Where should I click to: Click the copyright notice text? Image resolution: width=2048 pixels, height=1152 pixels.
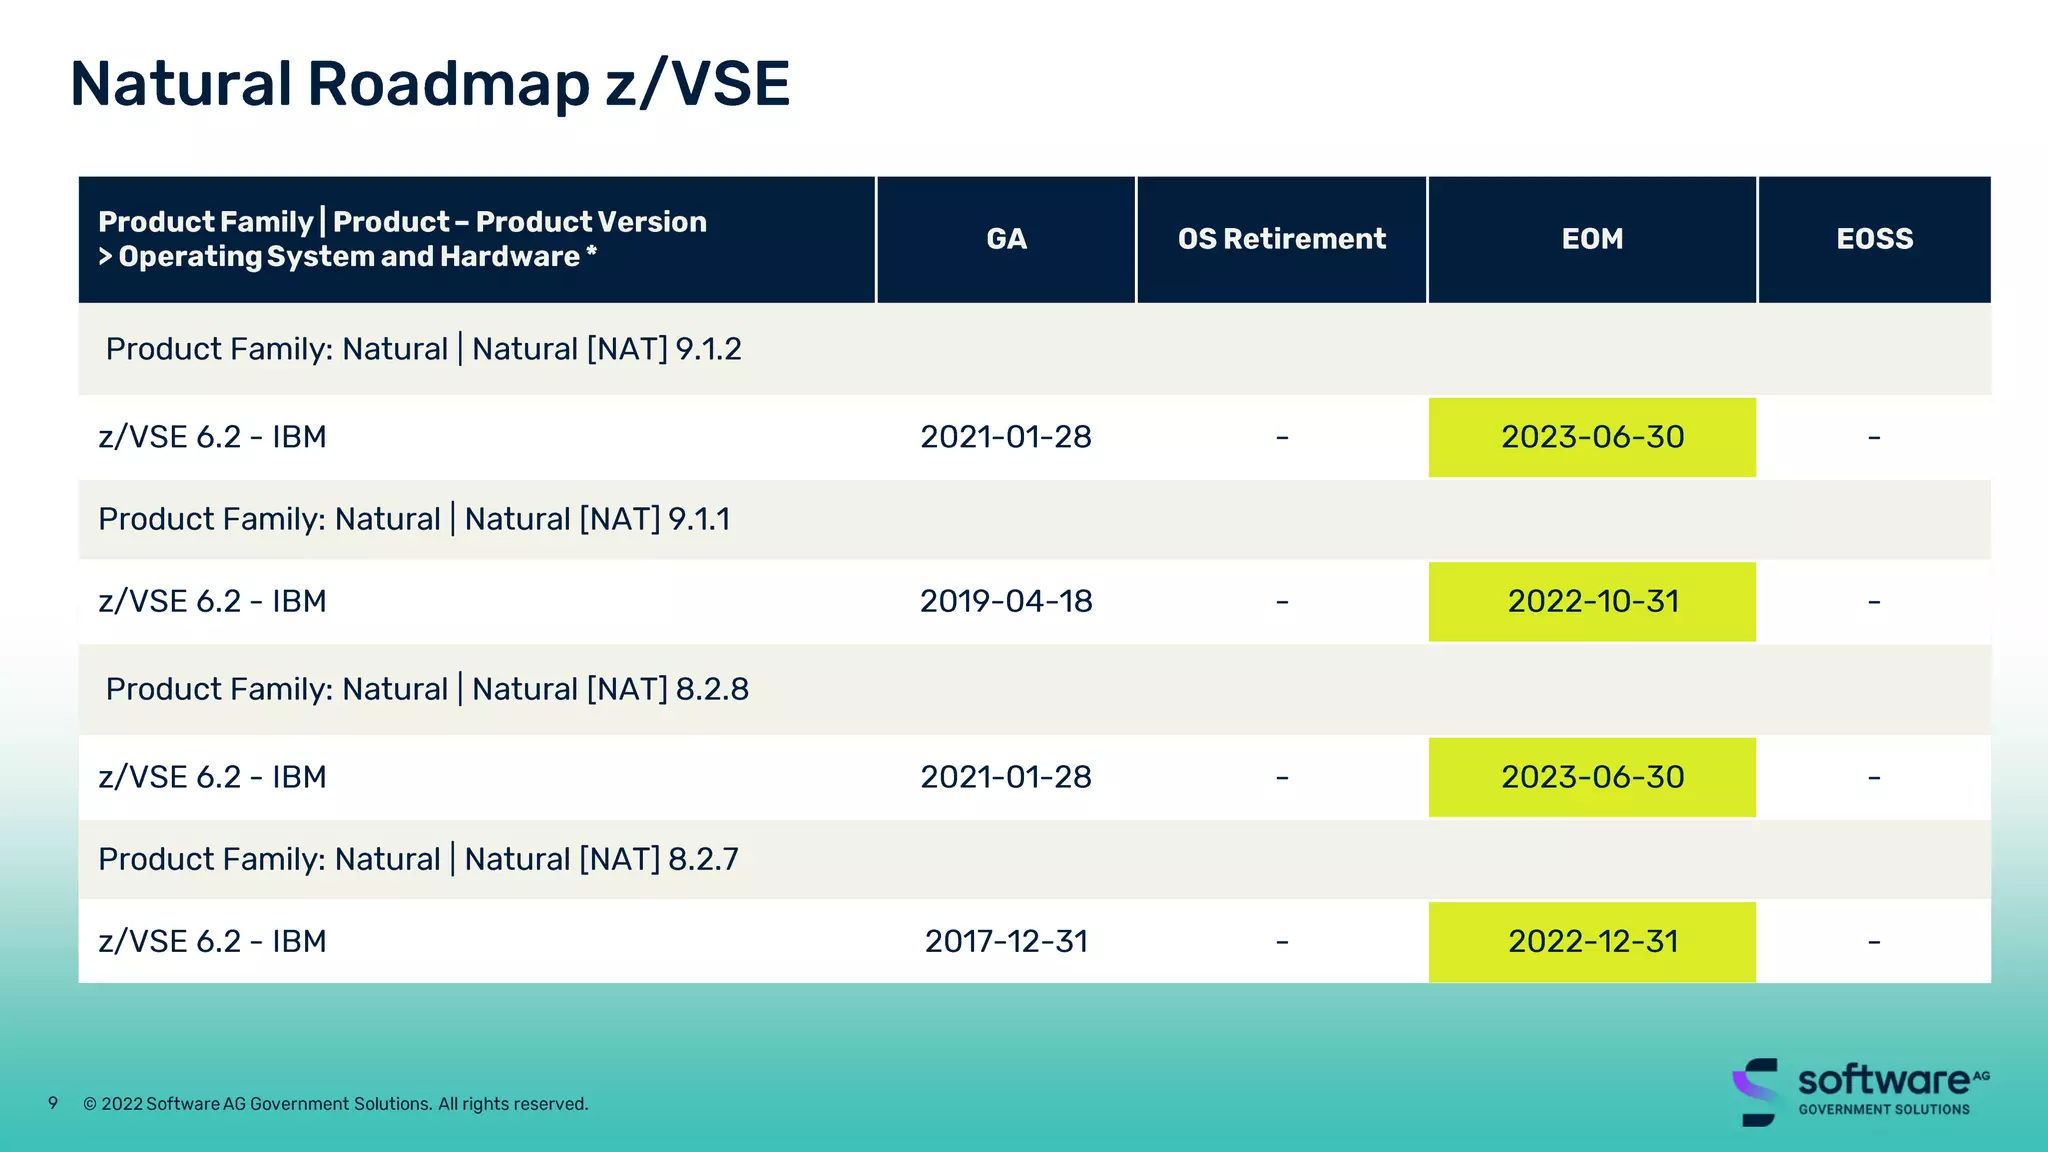pyautogui.click(x=335, y=1104)
